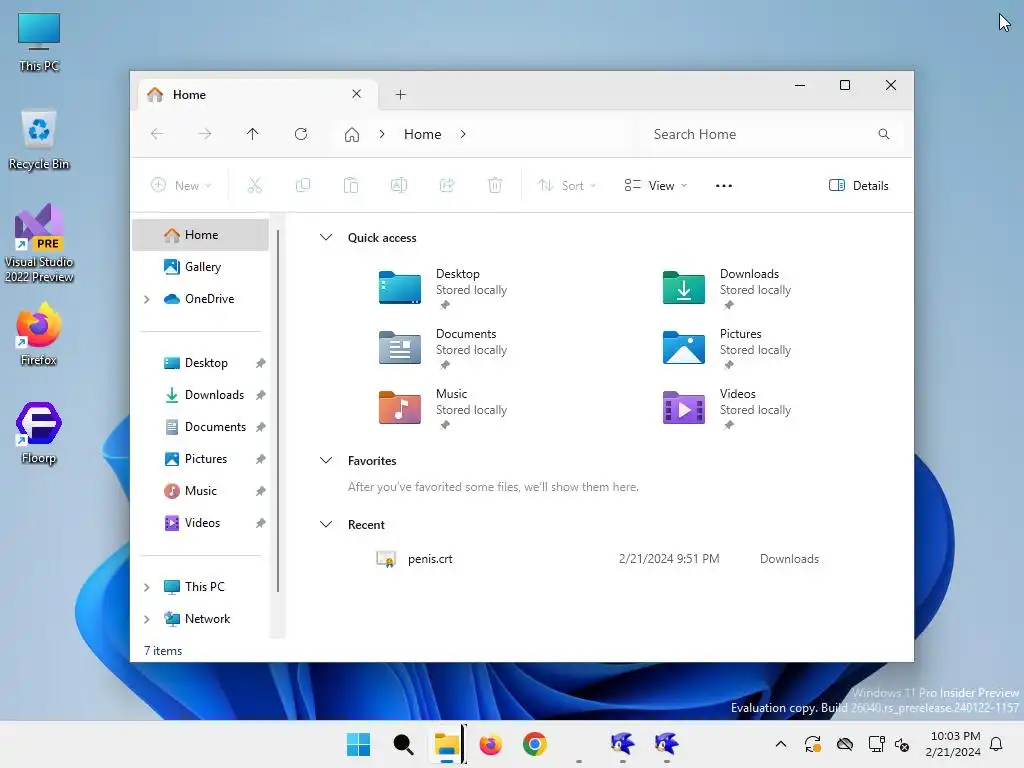Select Videos in navigation pane
1024x768 pixels.
pos(200,523)
